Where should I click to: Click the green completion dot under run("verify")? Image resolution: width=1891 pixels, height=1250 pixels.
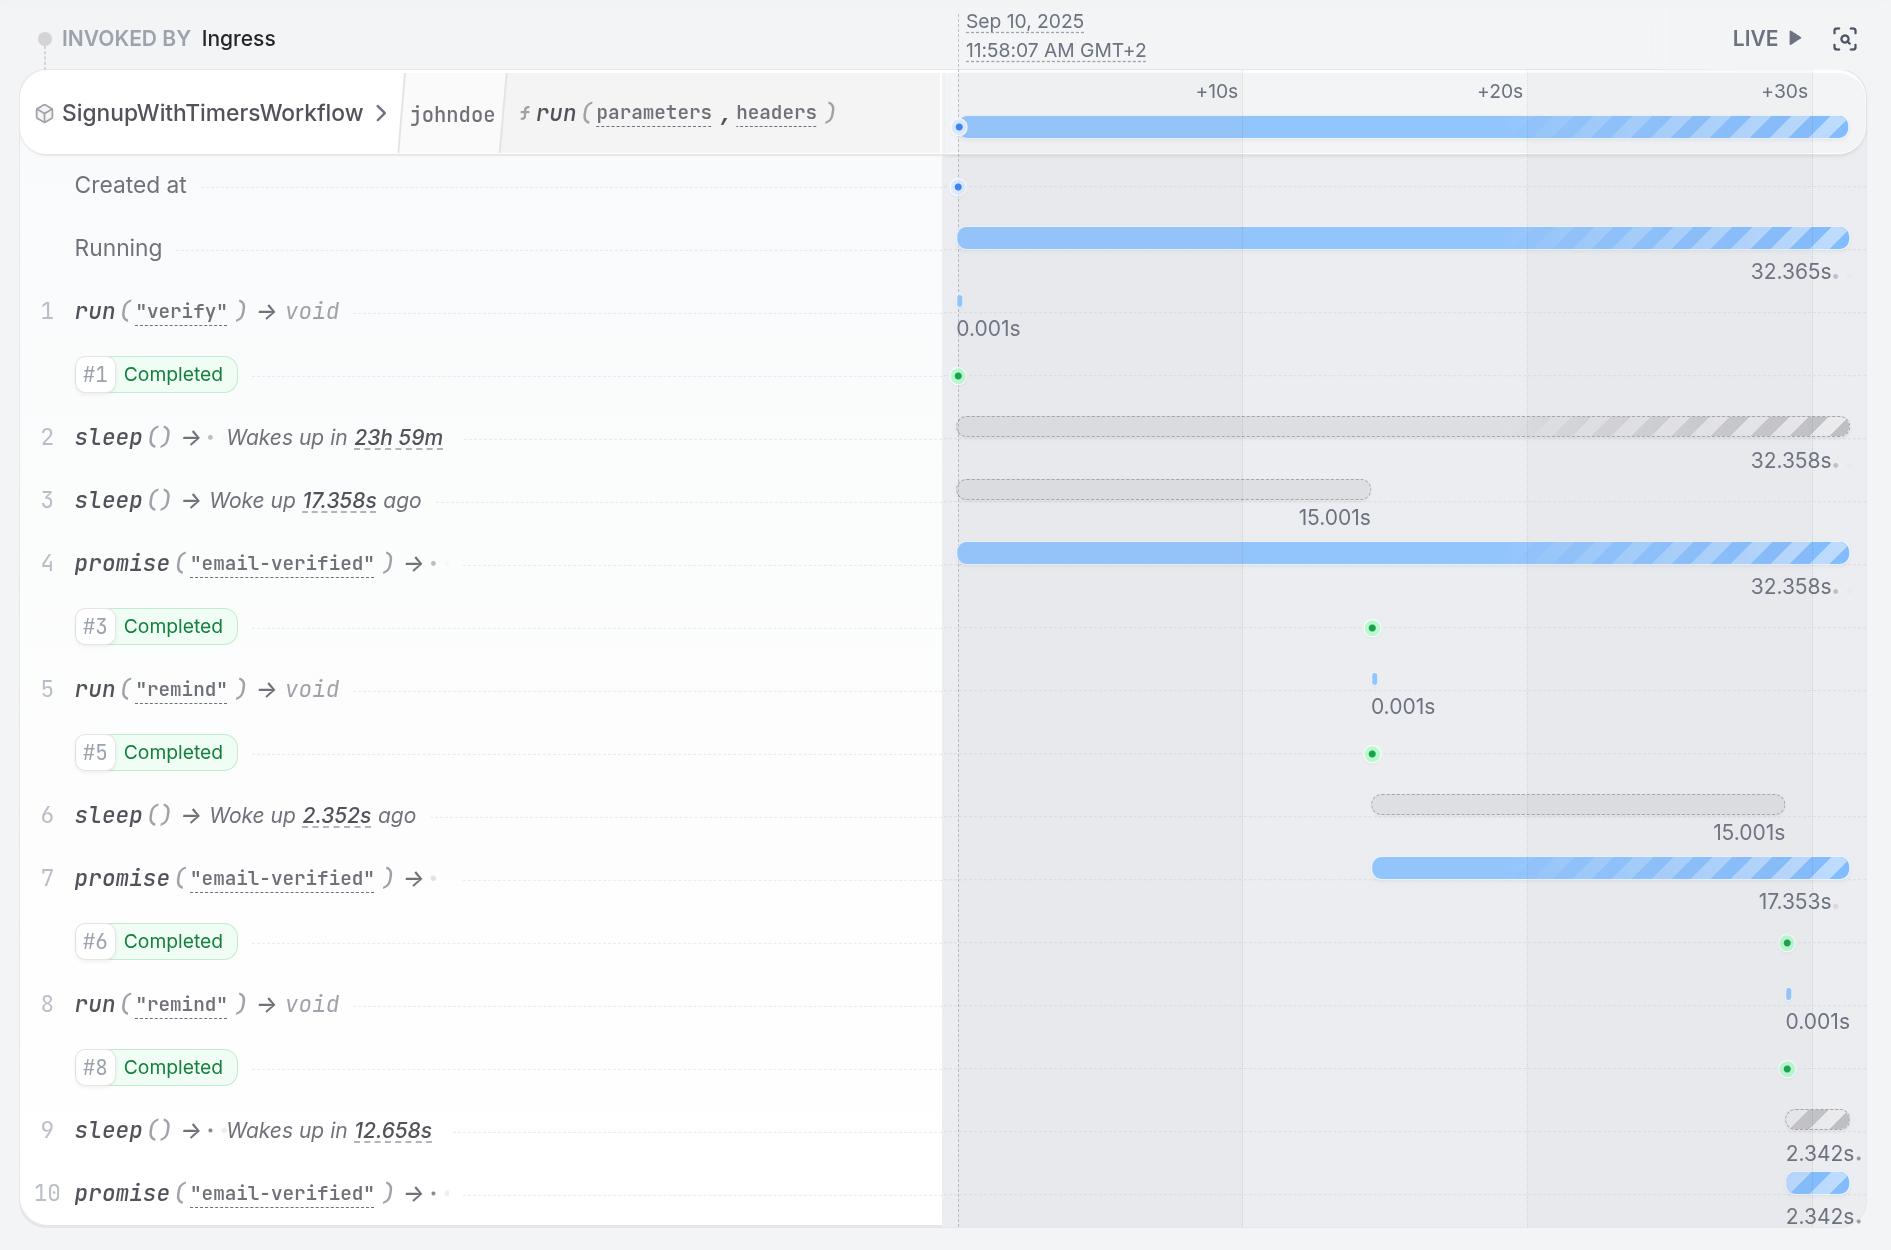click(959, 375)
